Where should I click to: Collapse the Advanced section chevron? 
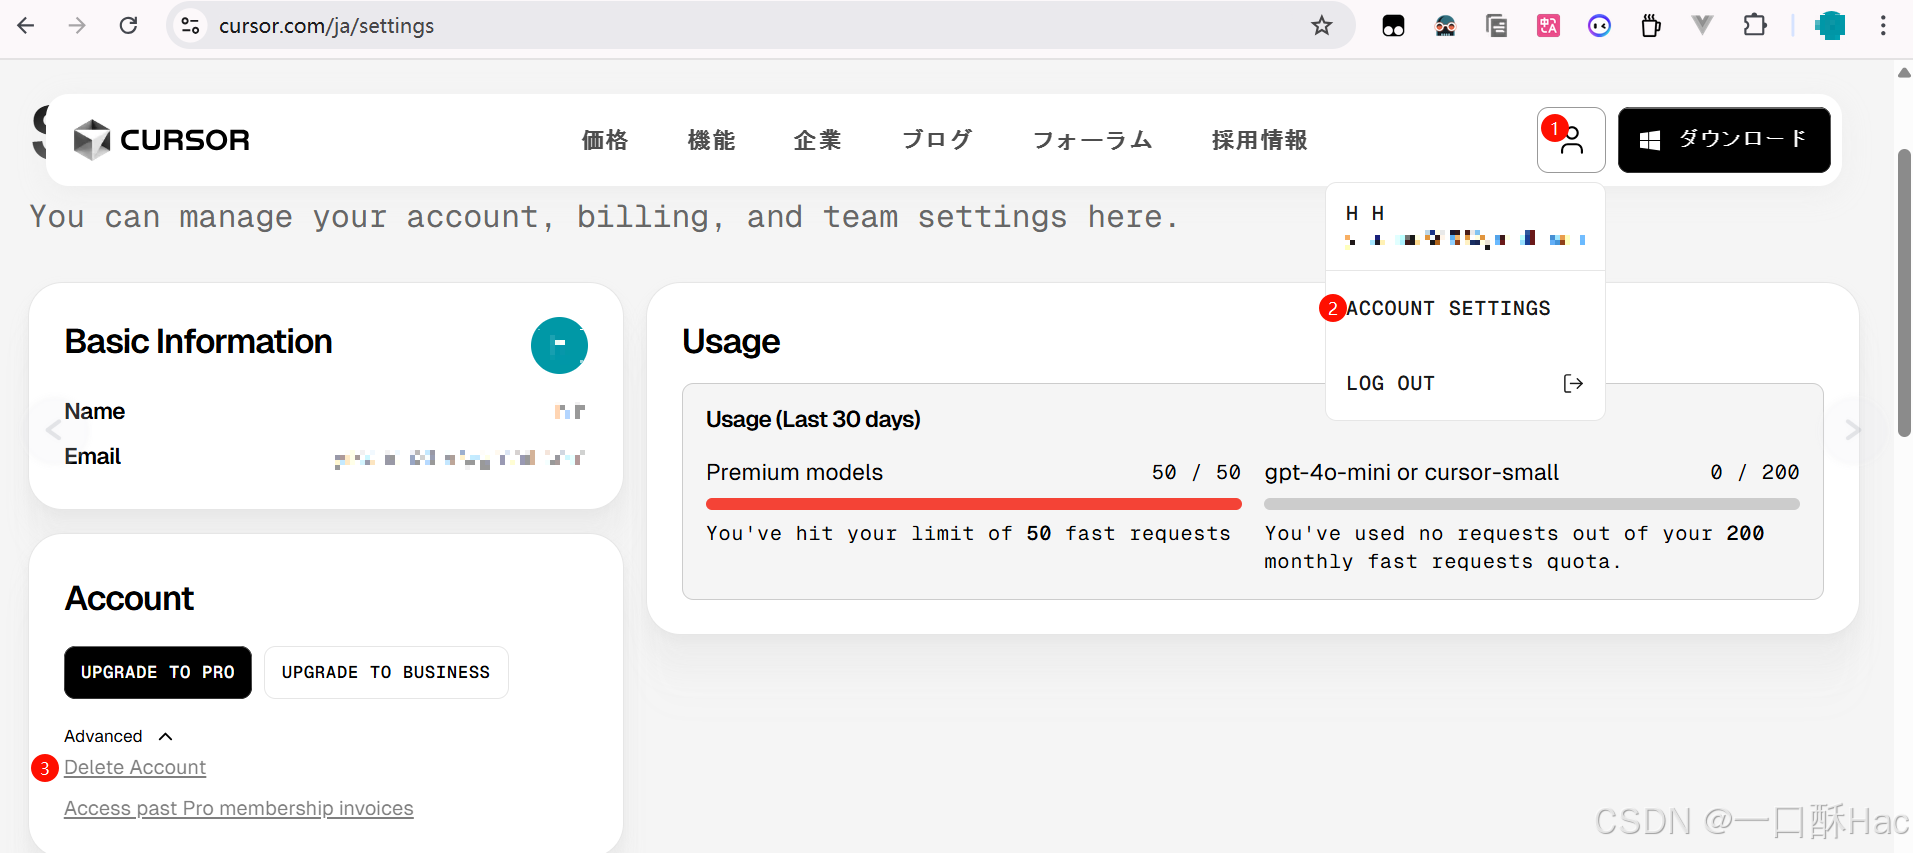[x=166, y=736]
